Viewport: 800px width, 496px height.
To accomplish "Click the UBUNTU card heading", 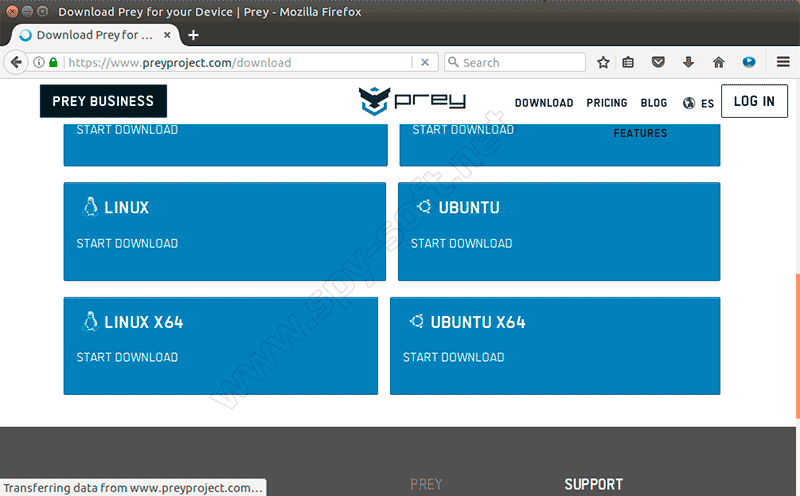I will (469, 208).
